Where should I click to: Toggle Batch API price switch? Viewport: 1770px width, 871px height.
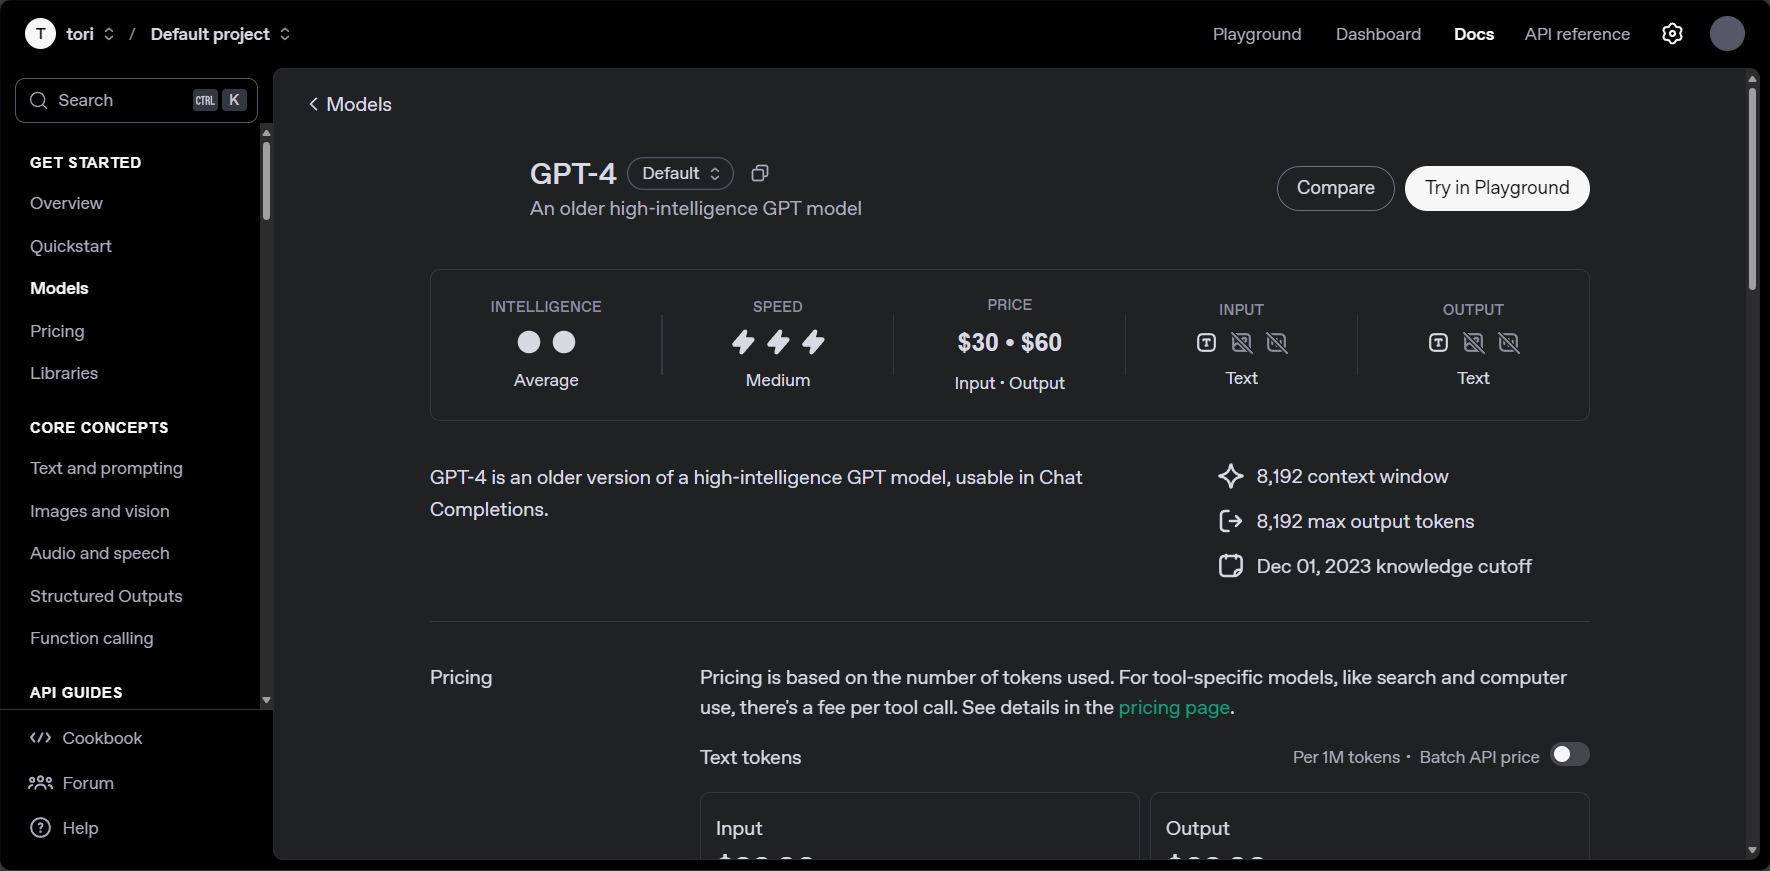pos(1570,754)
